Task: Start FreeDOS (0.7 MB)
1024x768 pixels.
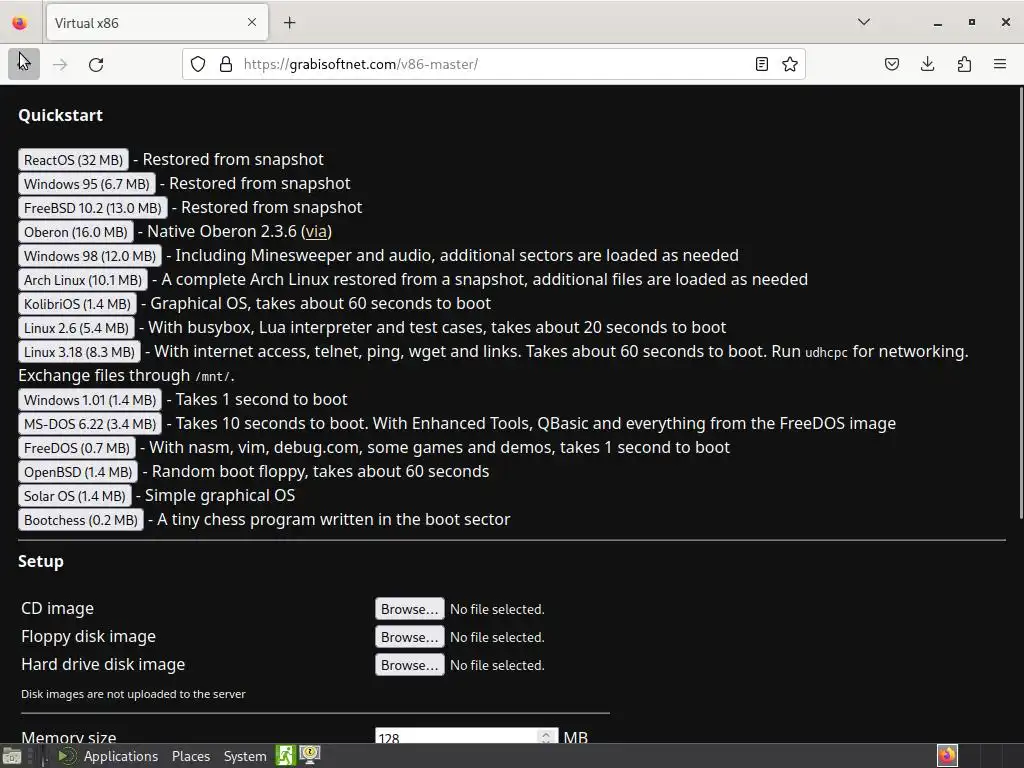Action: point(76,449)
